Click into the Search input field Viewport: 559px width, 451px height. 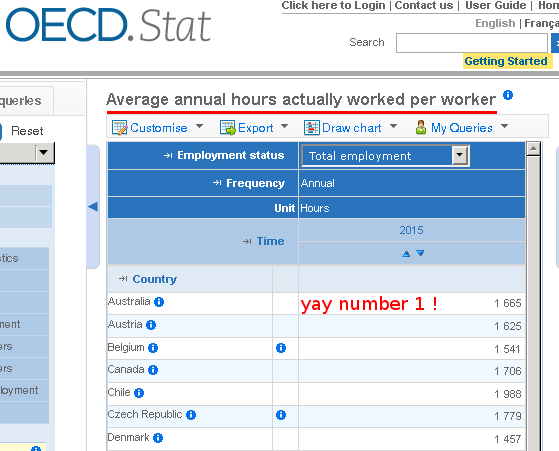pos(472,43)
